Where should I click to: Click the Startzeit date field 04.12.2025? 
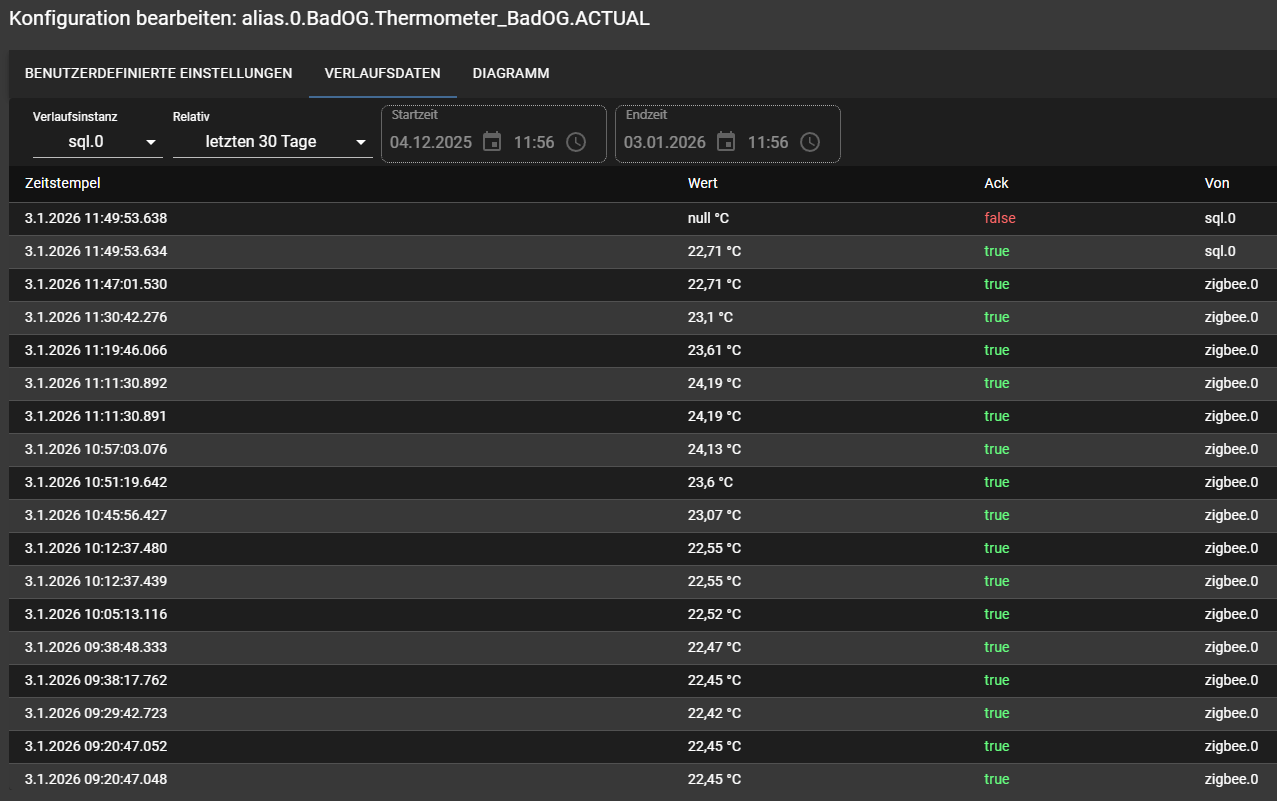(431, 142)
